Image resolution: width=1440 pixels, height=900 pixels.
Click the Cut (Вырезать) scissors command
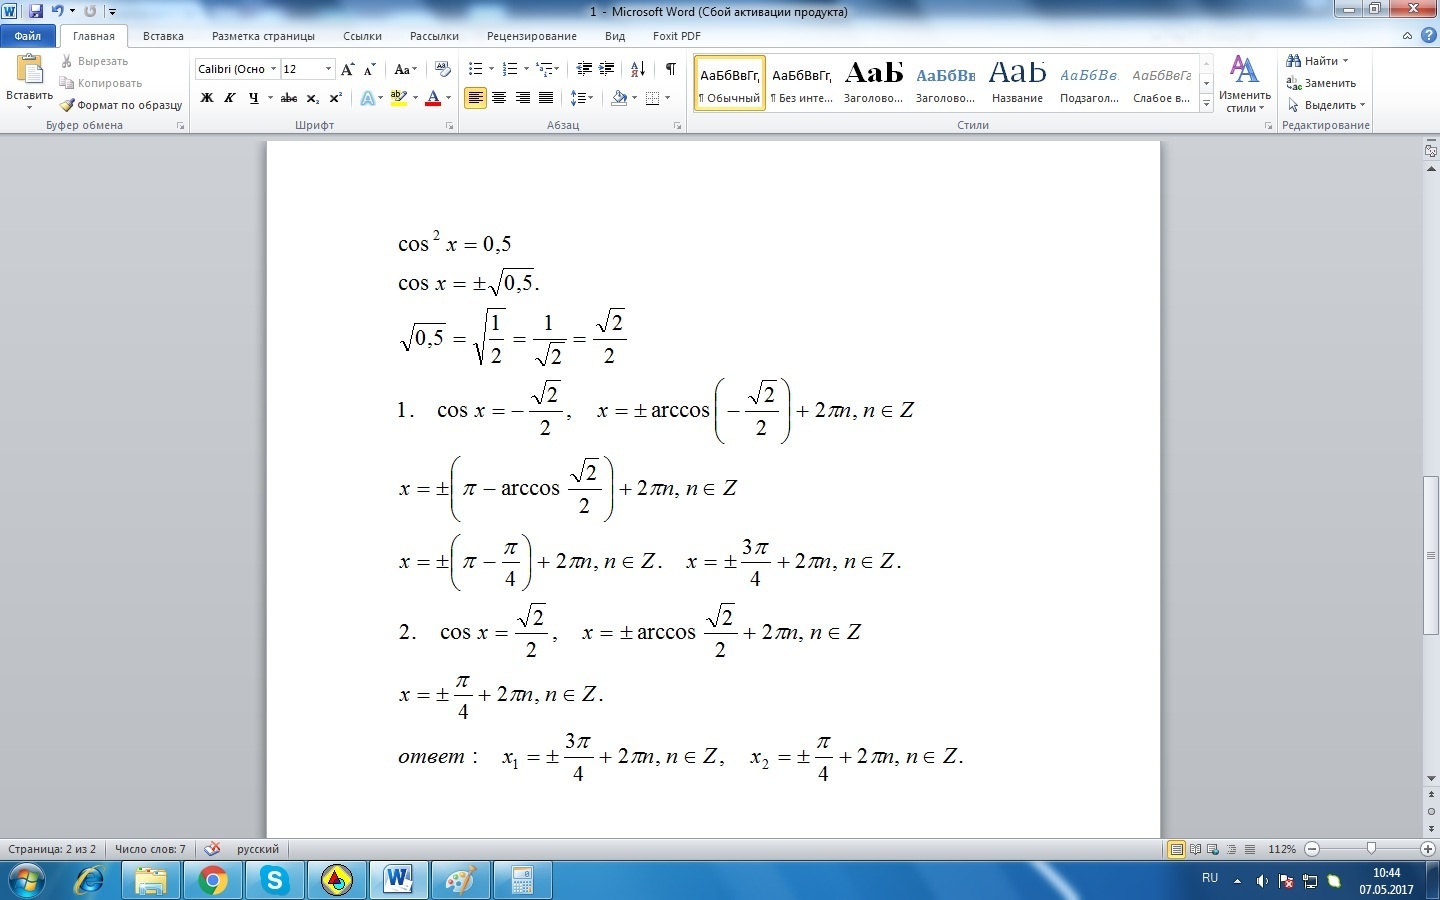[x=94, y=61]
